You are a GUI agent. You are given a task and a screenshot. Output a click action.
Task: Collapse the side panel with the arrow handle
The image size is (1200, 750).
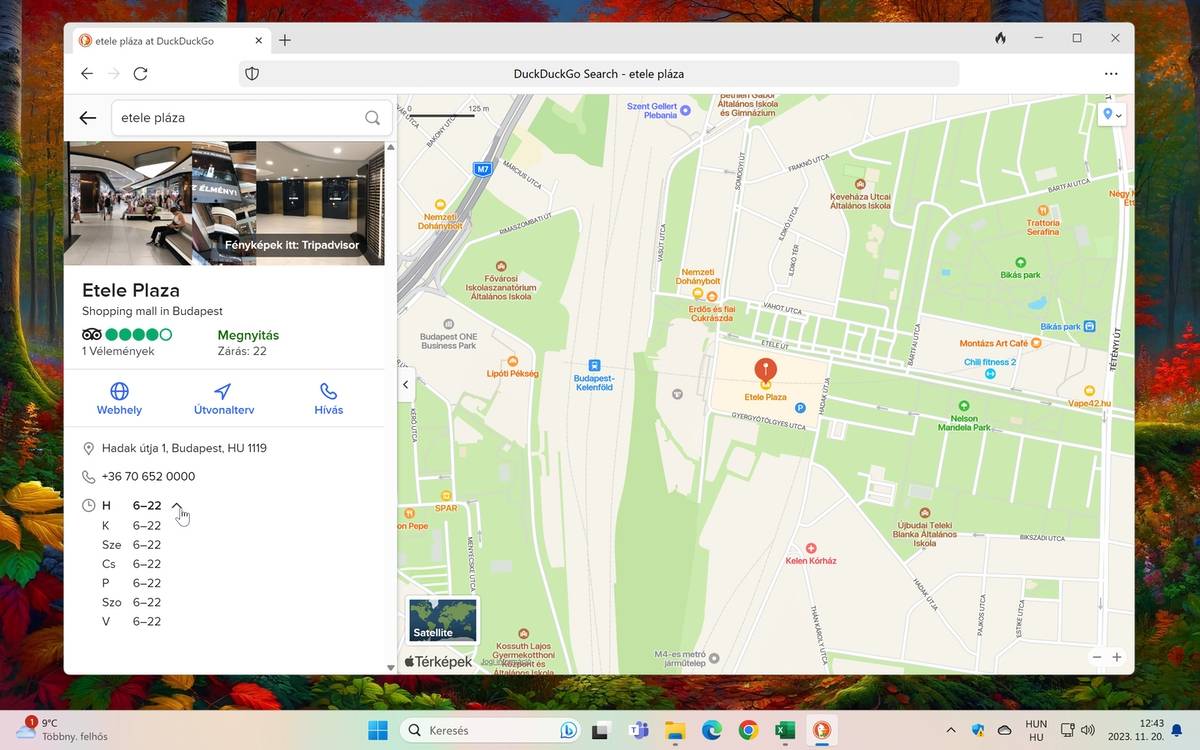point(406,384)
